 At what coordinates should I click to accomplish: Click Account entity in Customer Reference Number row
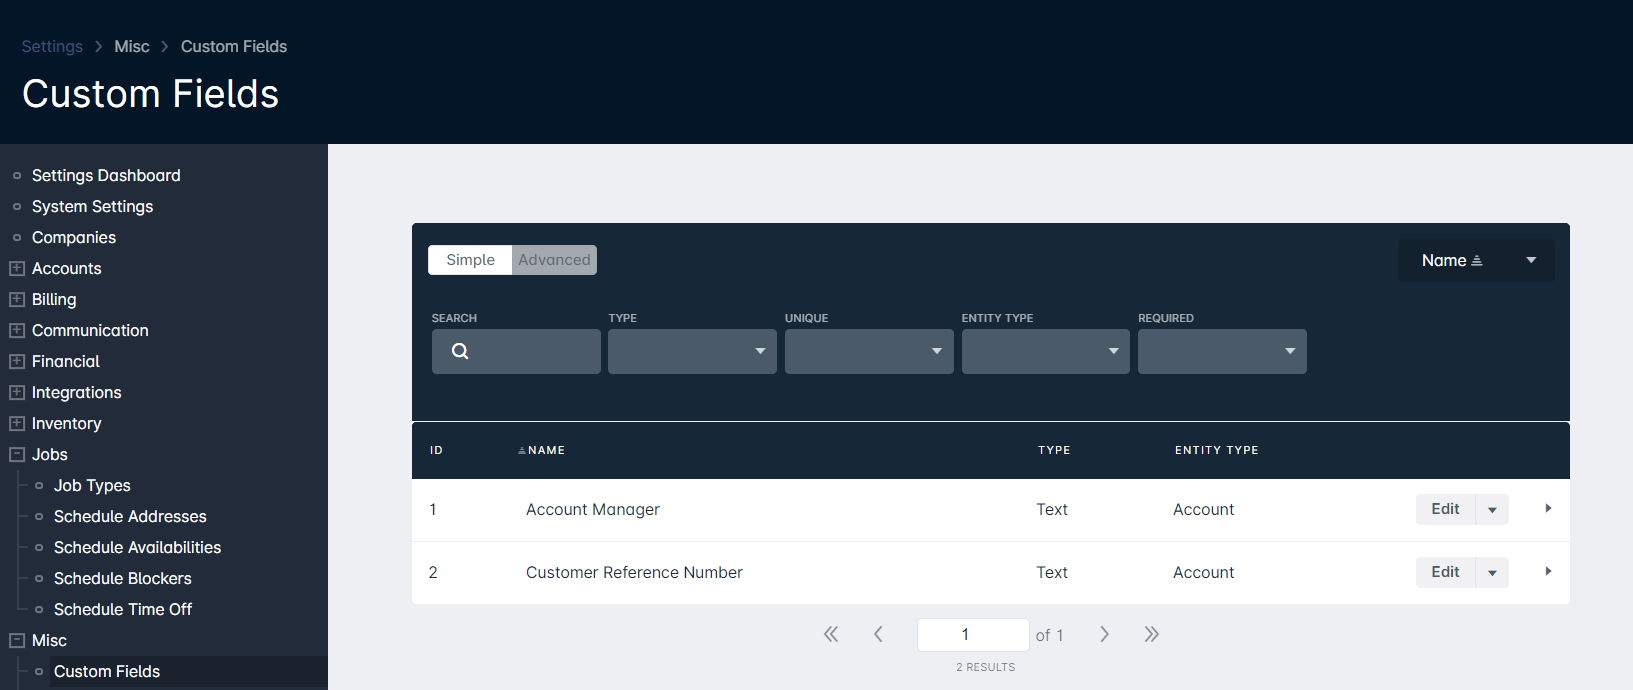1203,572
